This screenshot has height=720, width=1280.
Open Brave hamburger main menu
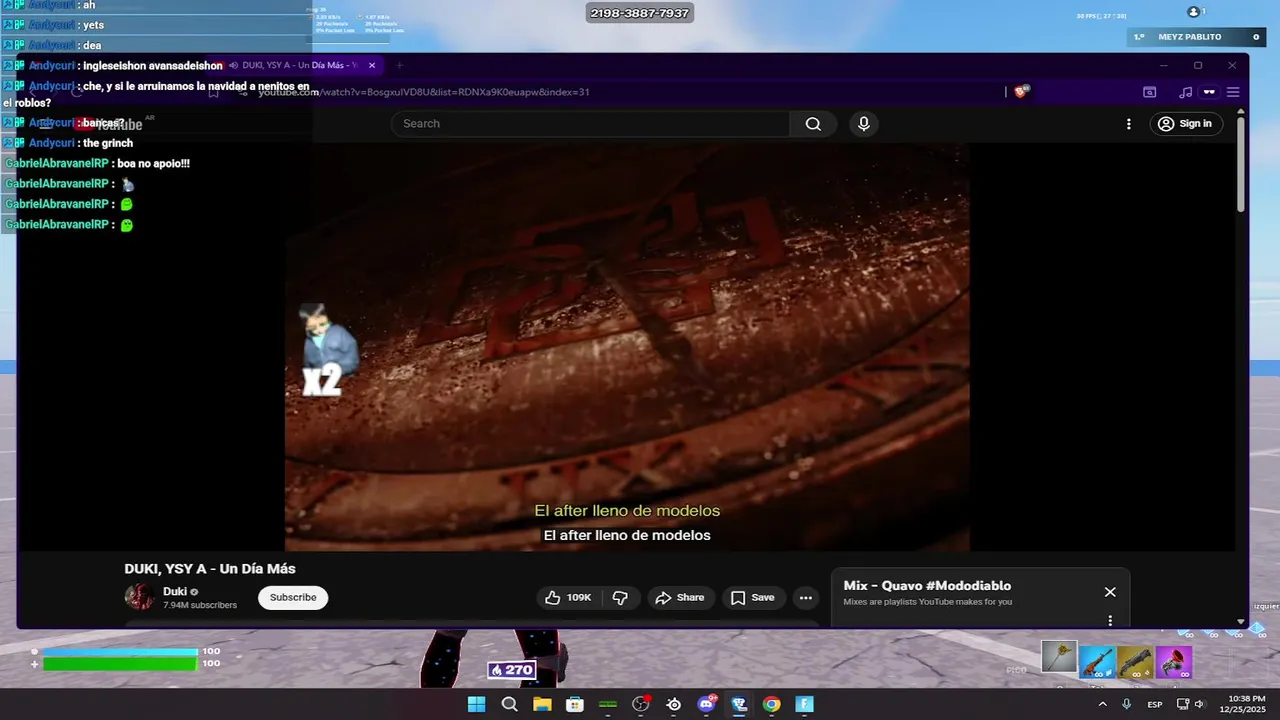coord(1233,92)
